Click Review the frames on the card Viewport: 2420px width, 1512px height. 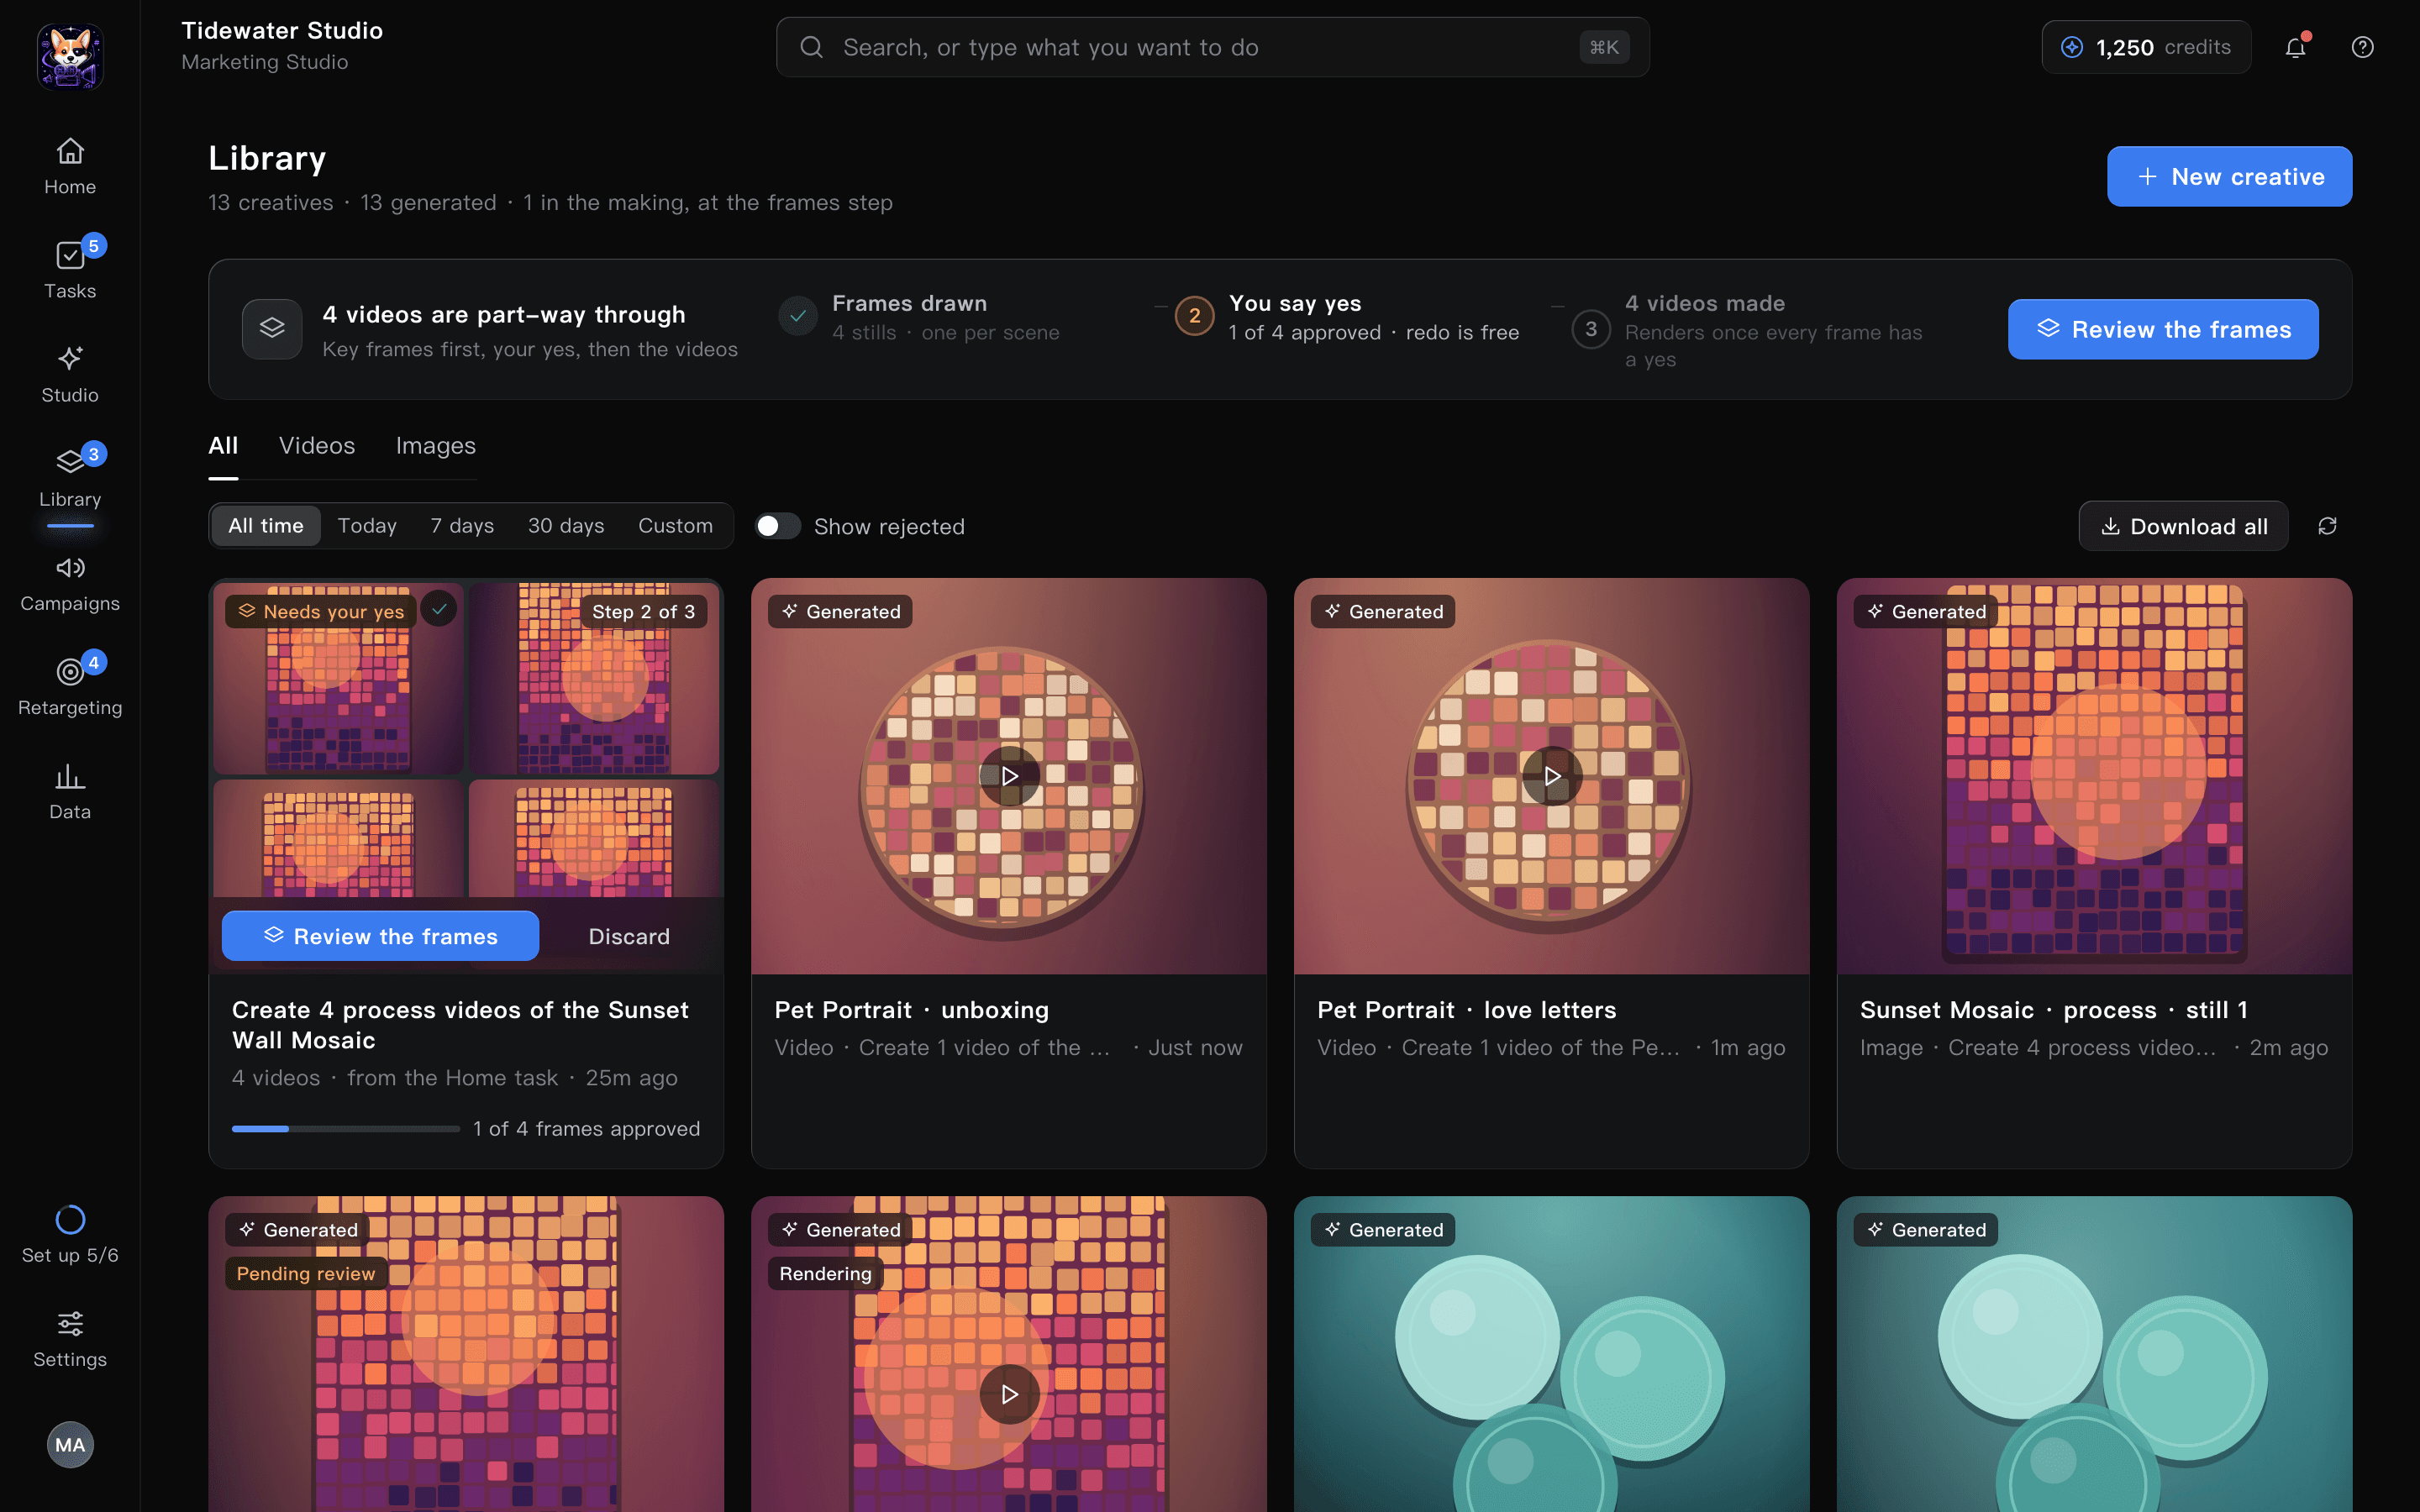(x=380, y=936)
